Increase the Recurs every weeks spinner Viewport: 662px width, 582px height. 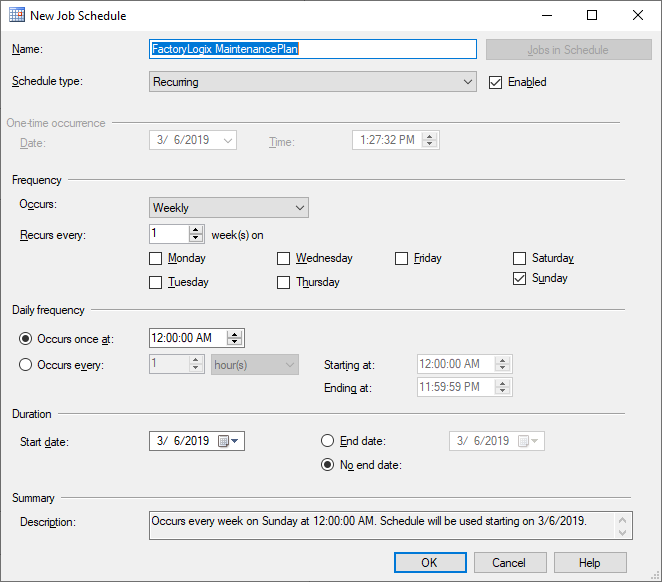click(x=196, y=229)
